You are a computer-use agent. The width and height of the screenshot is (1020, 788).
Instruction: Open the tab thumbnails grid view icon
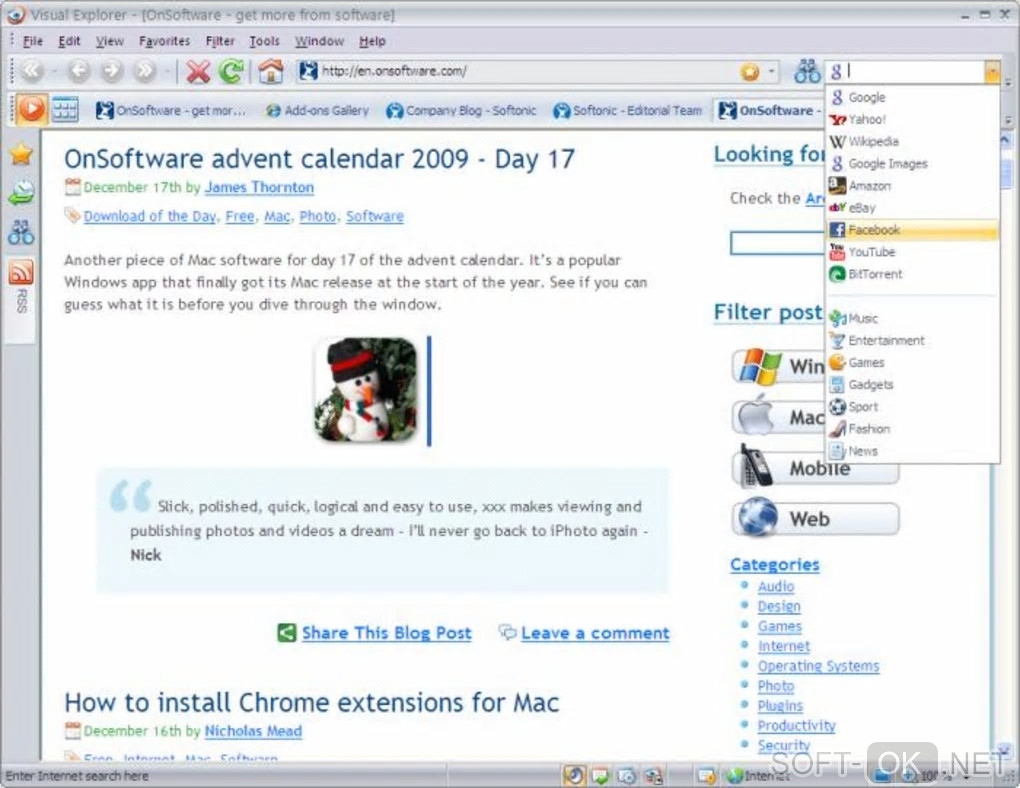point(65,109)
